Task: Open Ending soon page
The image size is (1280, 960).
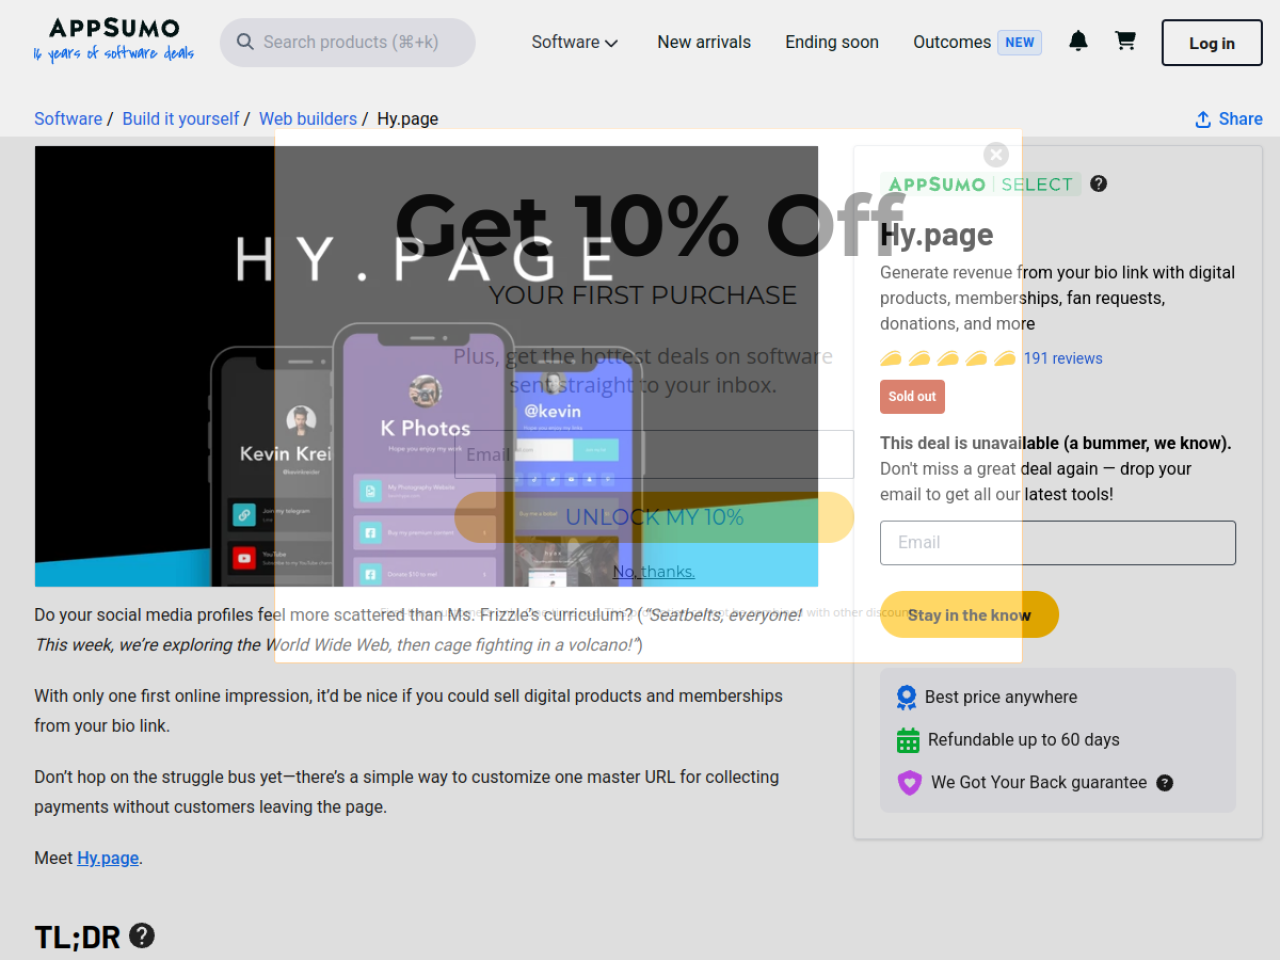Action: 832,42
